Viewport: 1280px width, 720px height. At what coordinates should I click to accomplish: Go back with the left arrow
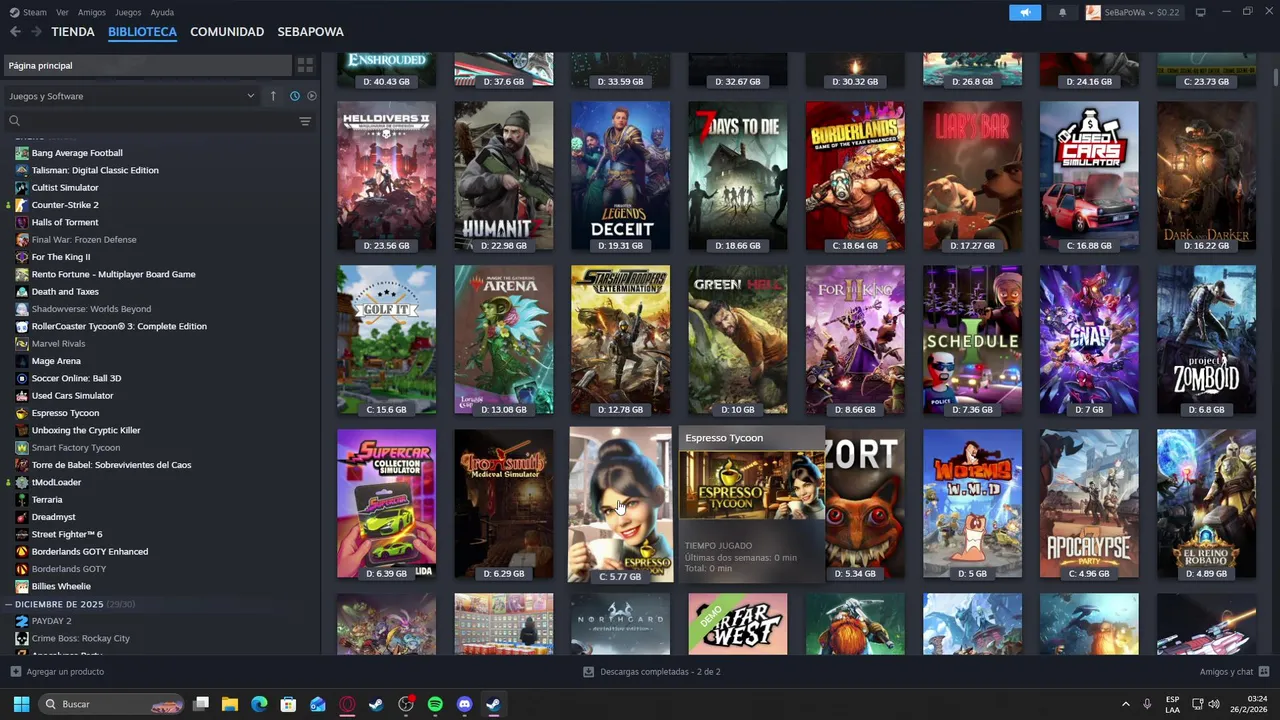[15, 32]
